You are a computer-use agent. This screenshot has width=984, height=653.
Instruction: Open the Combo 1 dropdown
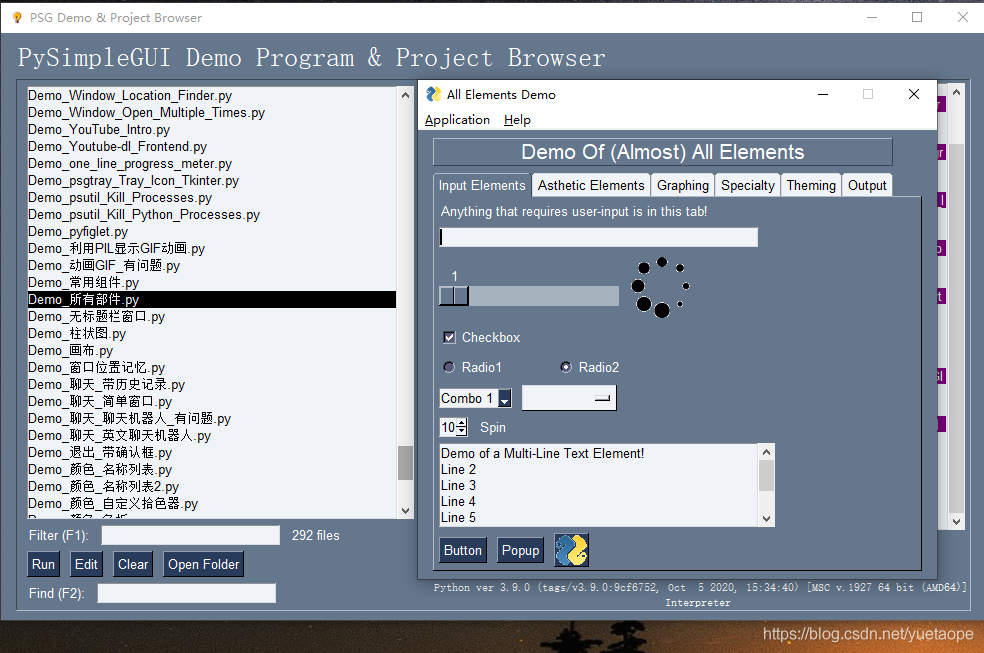505,399
